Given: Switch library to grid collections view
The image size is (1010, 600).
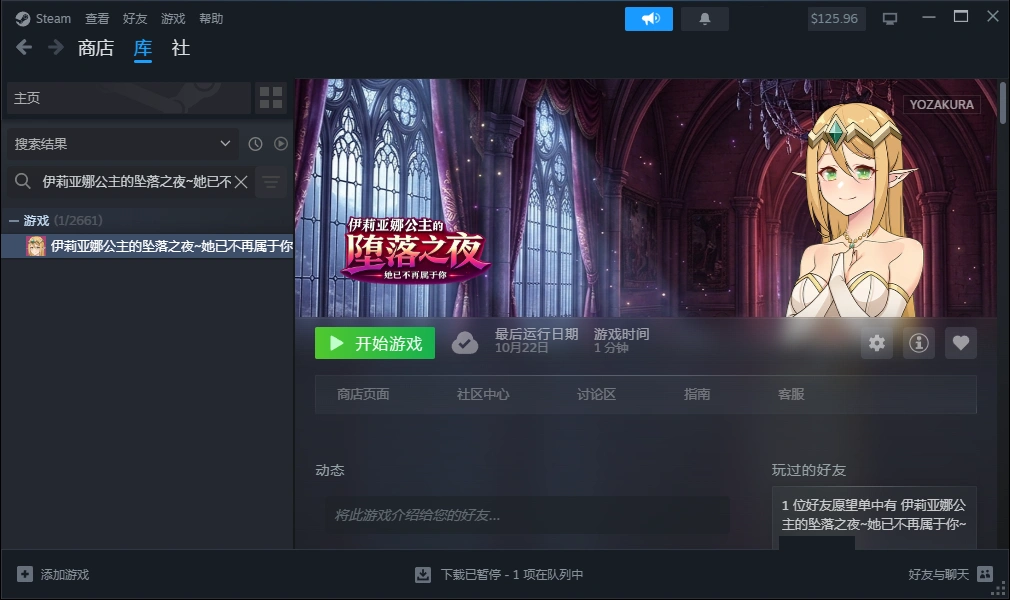Looking at the screenshot, I should coord(271,98).
